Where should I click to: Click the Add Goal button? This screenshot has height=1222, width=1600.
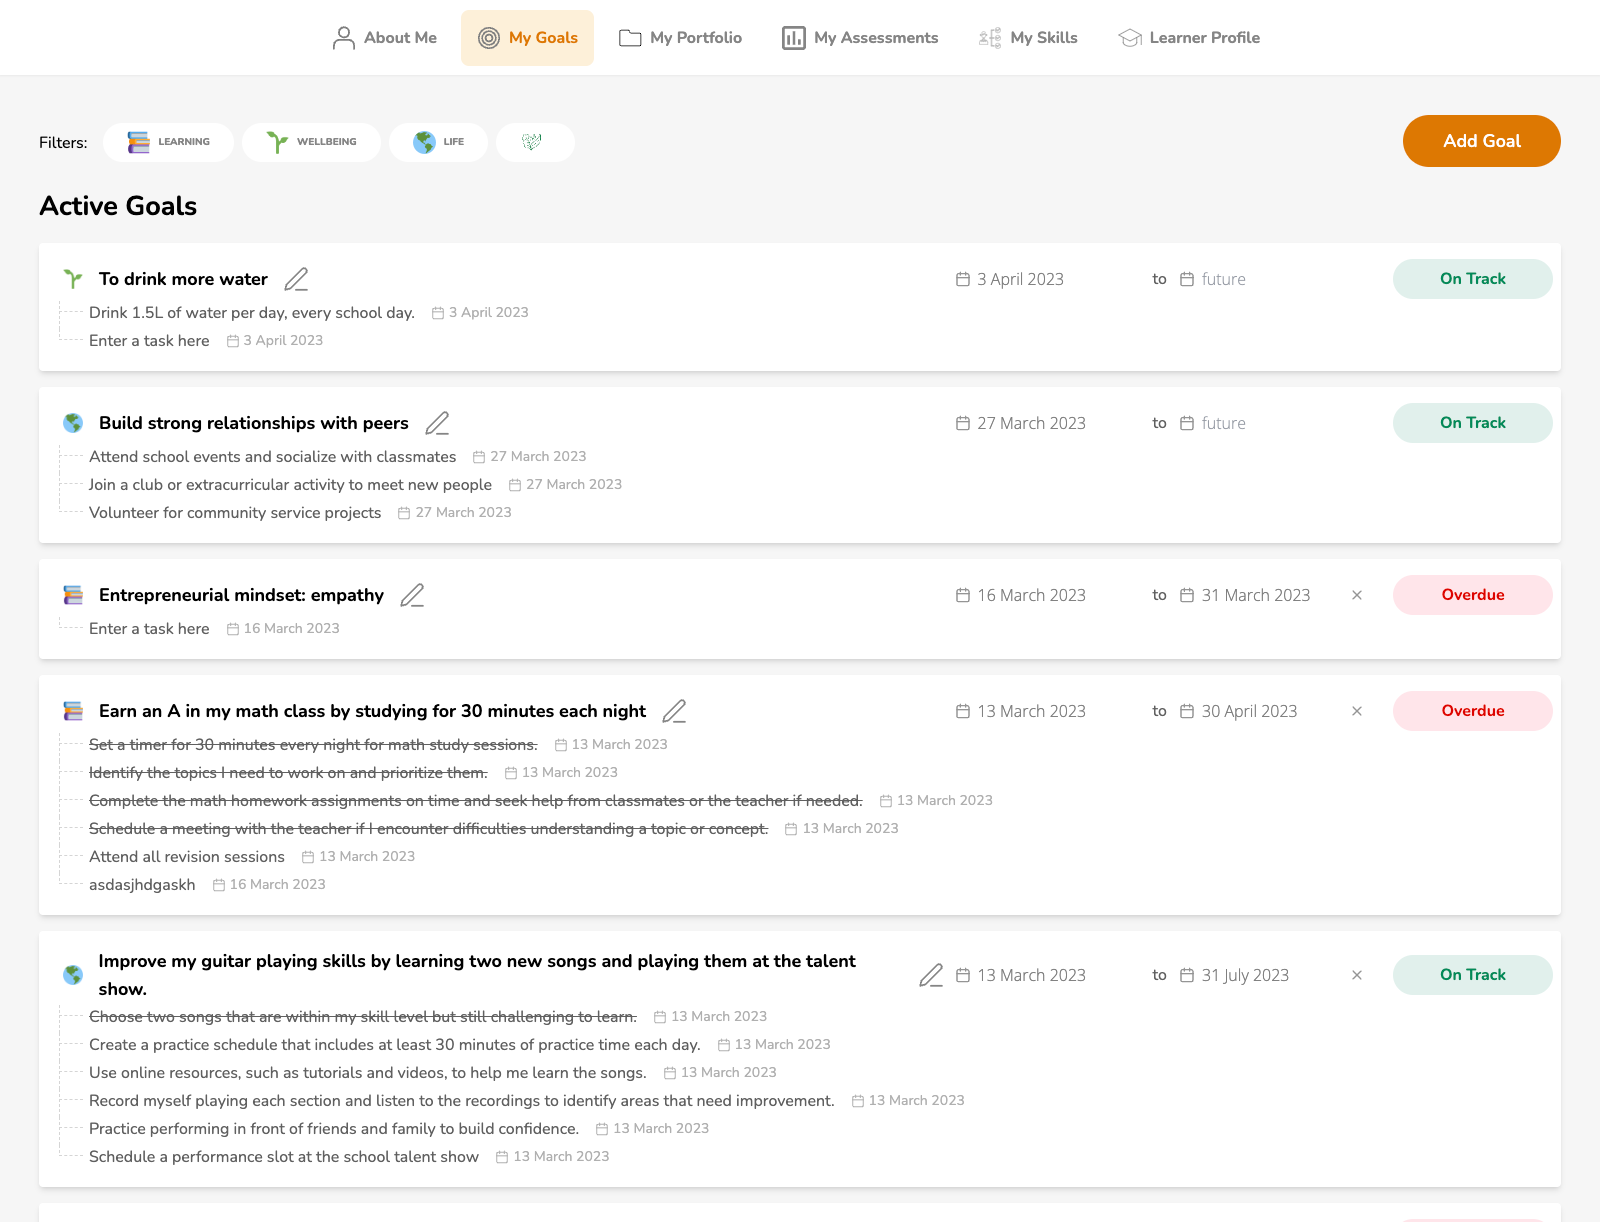click(1482, 141)
